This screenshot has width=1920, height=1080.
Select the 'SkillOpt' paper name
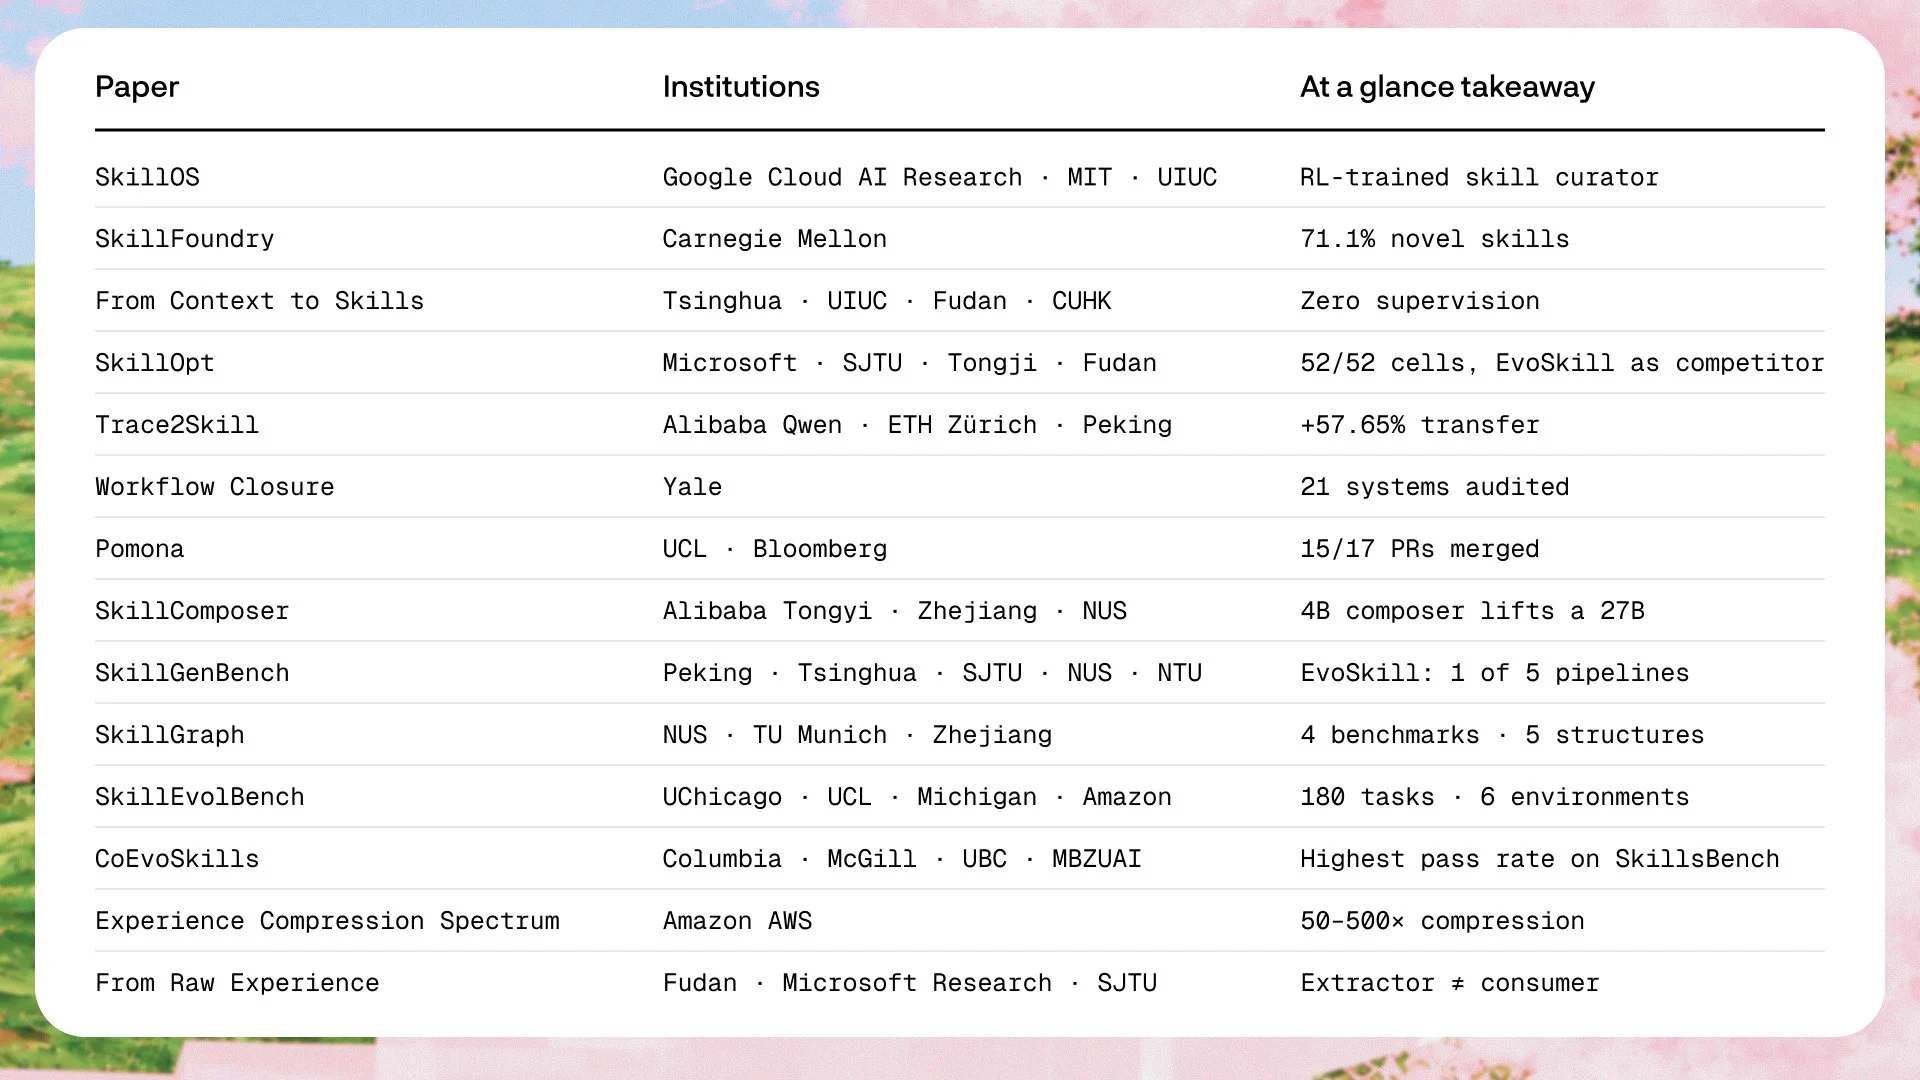[x=154, y=363]
